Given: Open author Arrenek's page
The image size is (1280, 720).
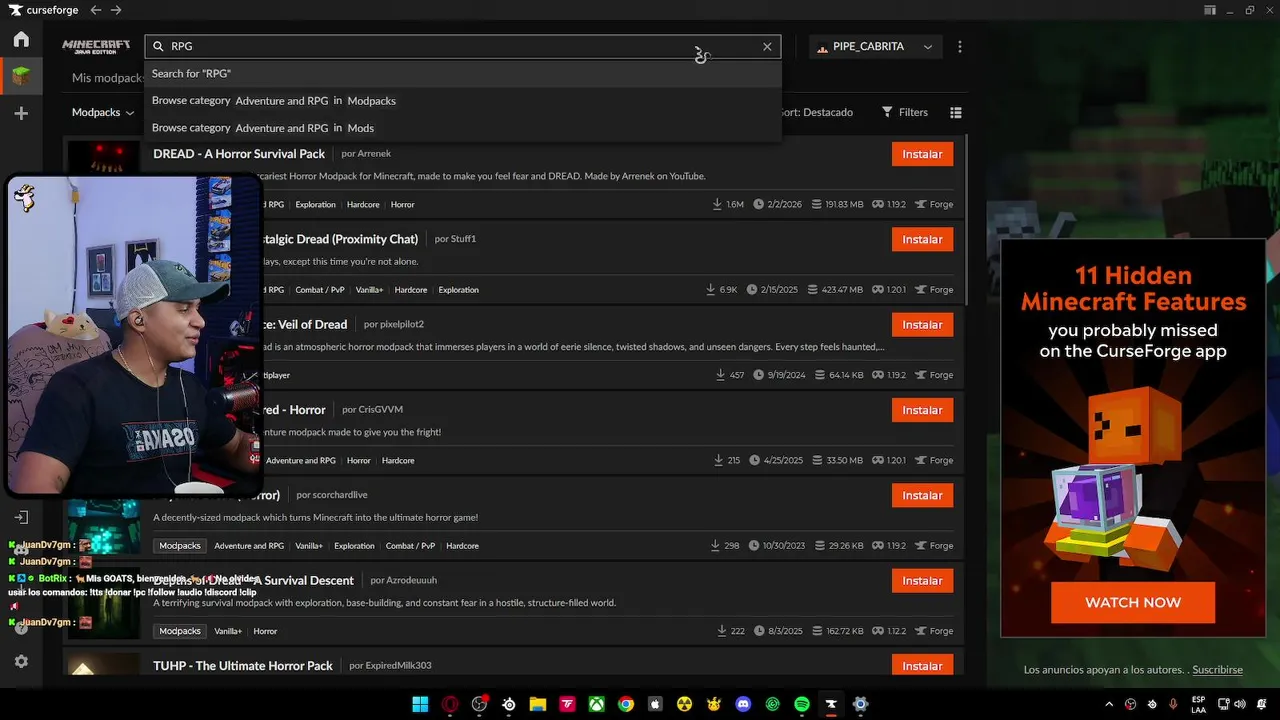Looking at the screenshot, I should click(x=374, y=154).
